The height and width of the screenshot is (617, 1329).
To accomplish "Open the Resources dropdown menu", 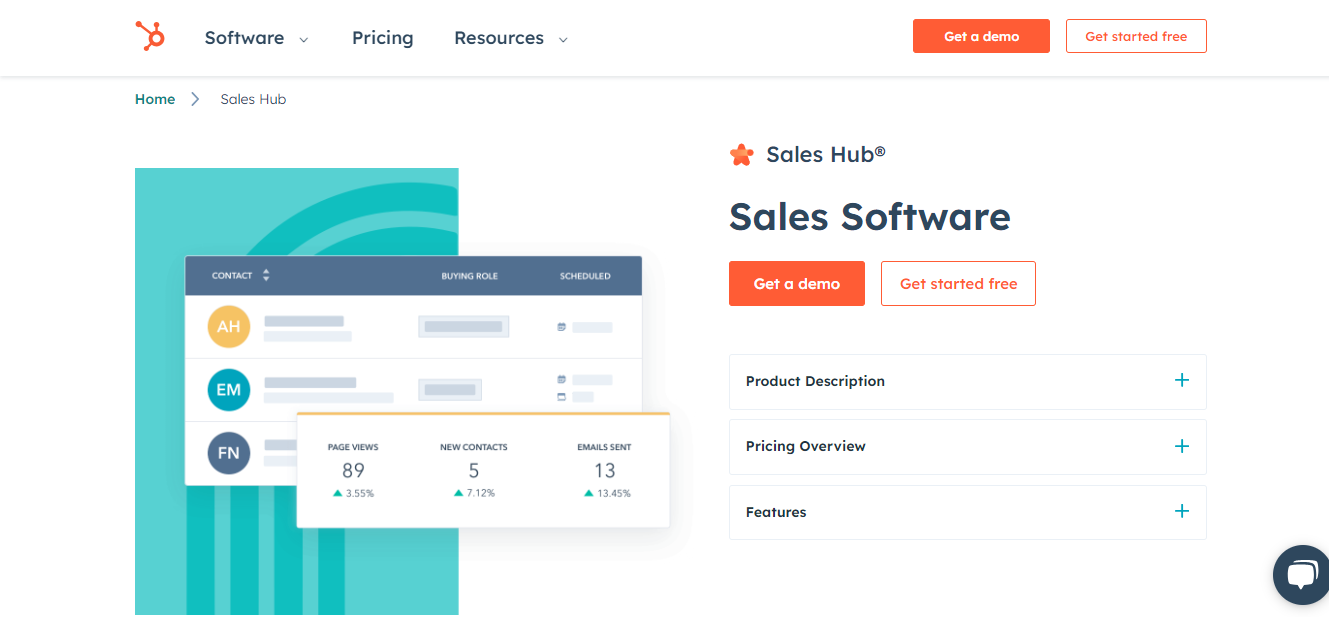I will (x=510, y=38).
